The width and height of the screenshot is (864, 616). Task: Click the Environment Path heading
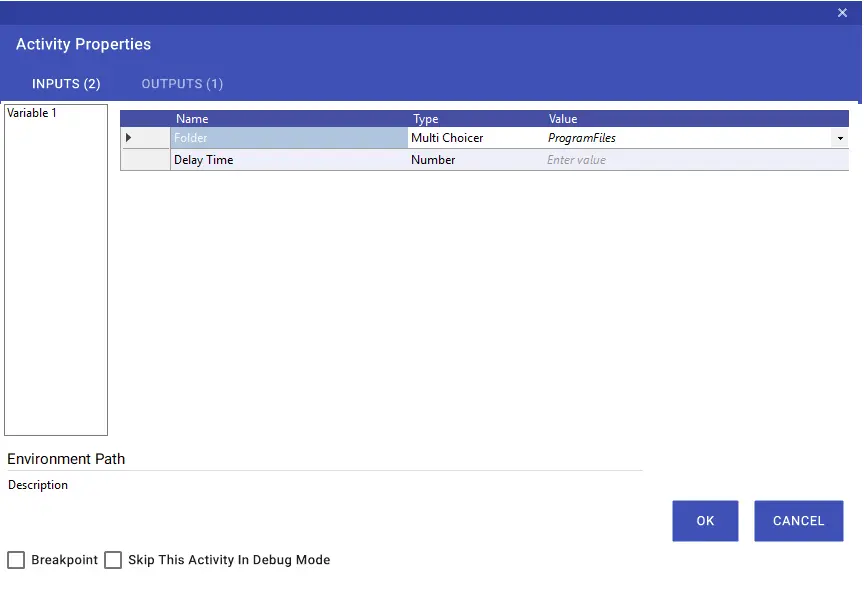66,459
